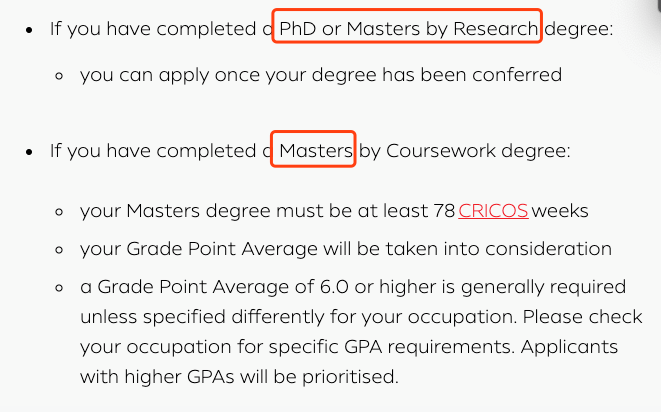Click the word "conferred"
The width and height of the screenshot is (661, 412).
coord(520,74)
